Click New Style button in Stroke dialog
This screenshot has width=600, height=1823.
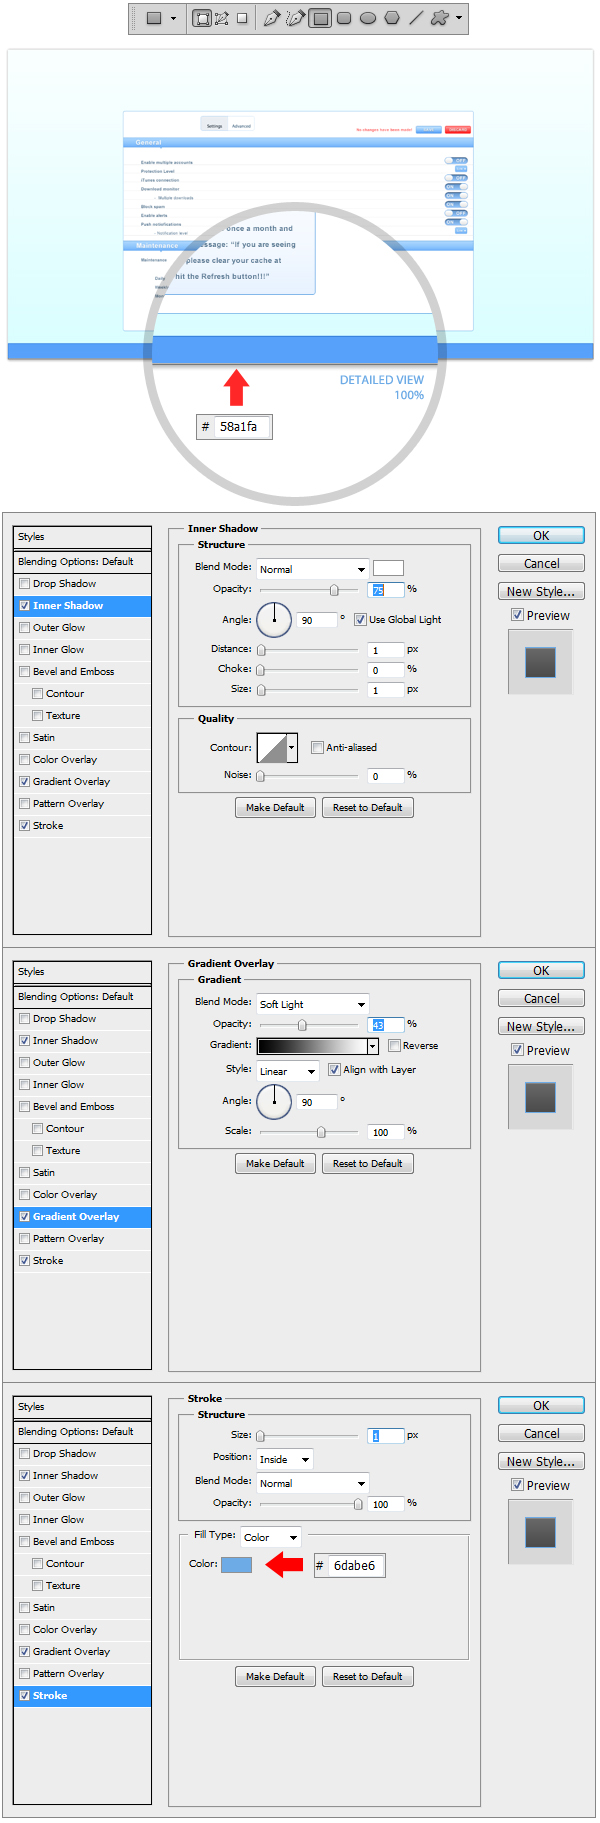coord(540,1462)
